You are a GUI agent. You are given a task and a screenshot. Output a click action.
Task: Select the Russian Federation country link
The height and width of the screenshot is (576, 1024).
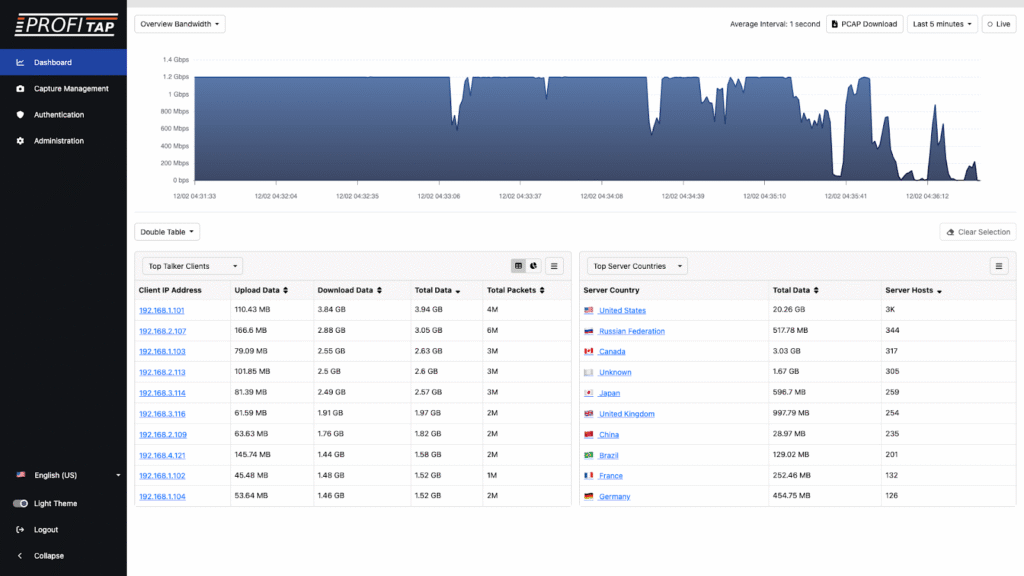point(631,331)
